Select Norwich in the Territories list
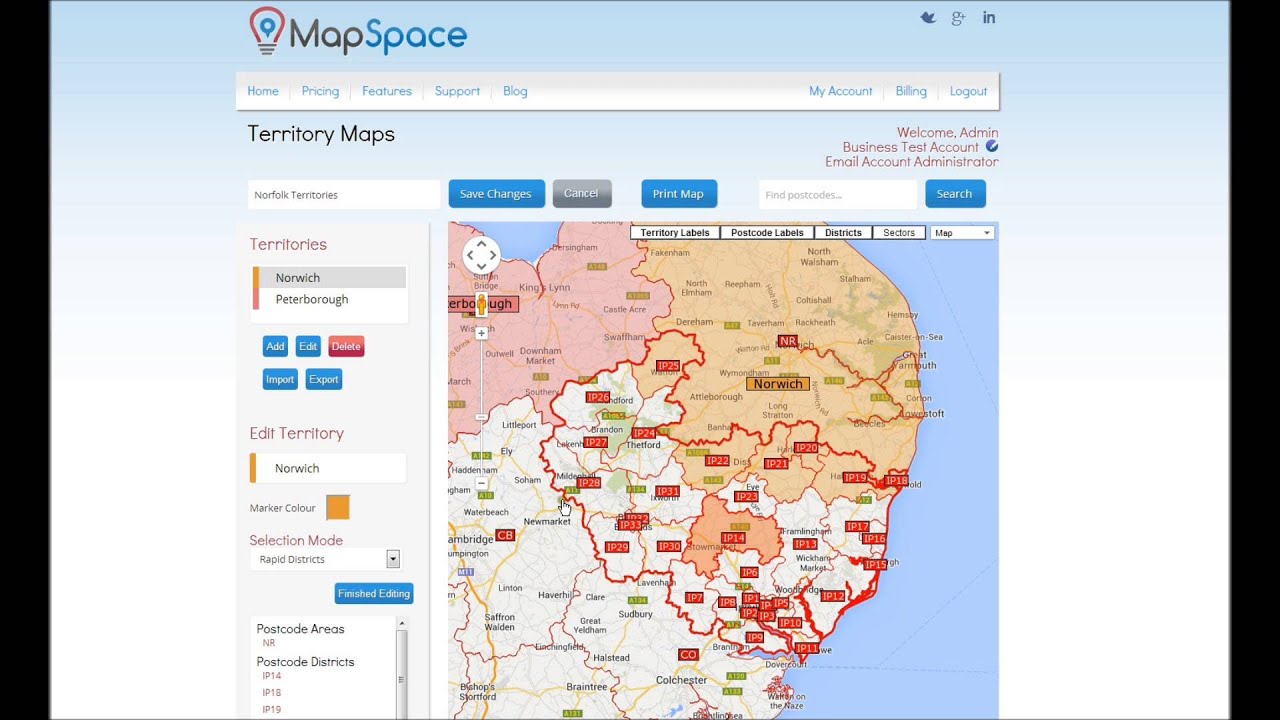This screenshot has width=1280, height=720. [x=330, y=278]
